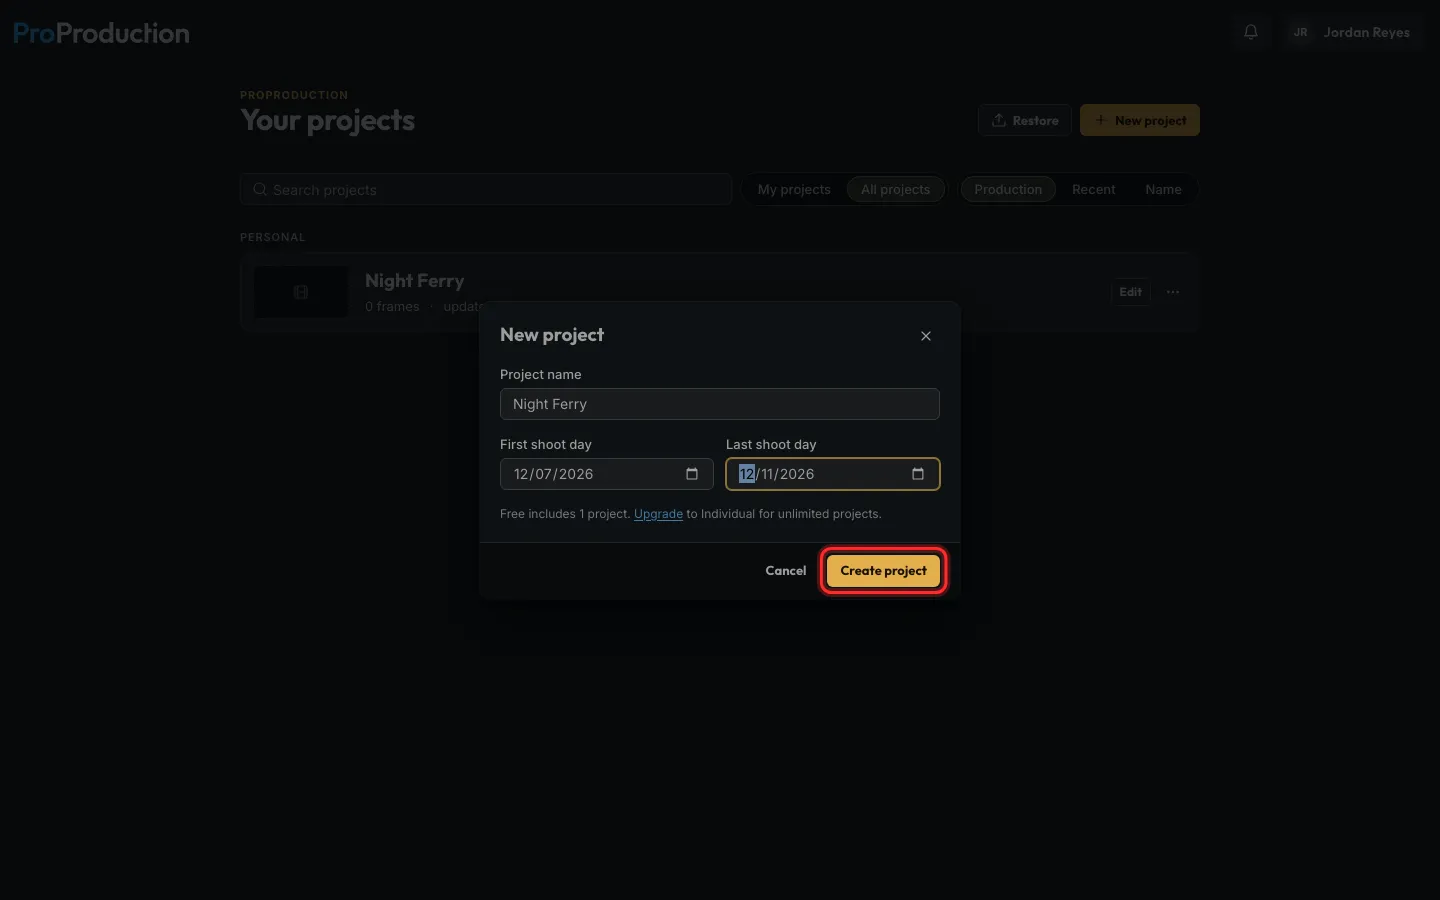This screenshot has height=900, width=1440.
Task: Select the month in Last shoot day
Action: pyautogui.click(x=747, y=474)
